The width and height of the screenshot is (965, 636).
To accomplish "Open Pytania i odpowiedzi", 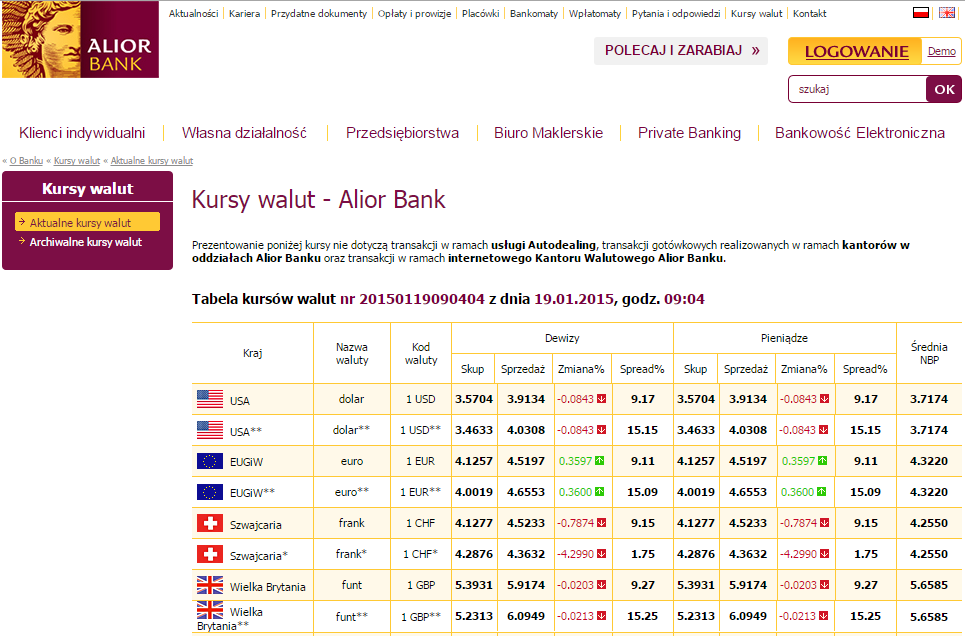I will coord(676,14).
